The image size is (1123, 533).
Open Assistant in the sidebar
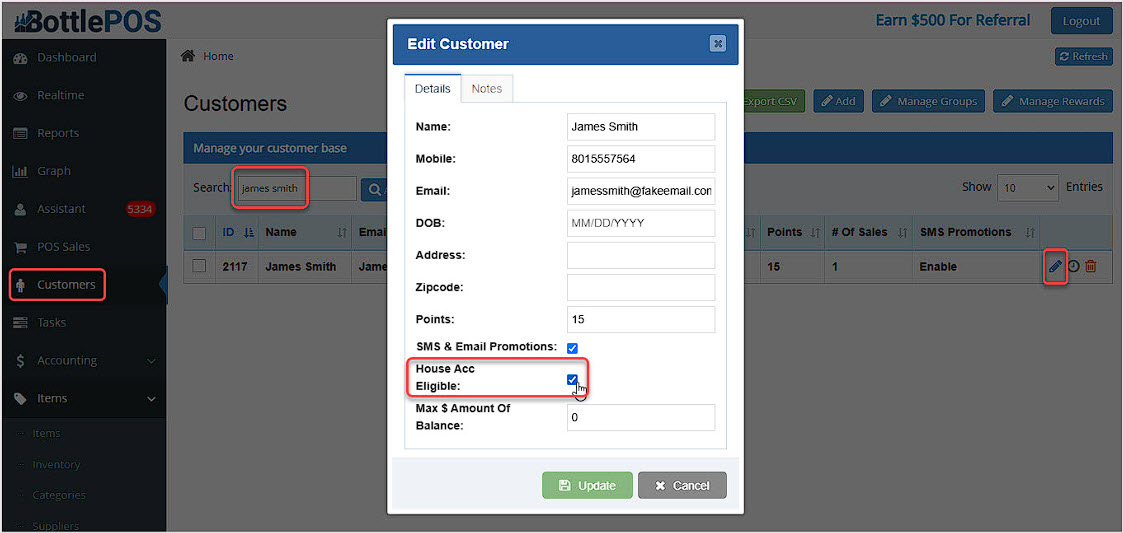[x=61, y=209]
